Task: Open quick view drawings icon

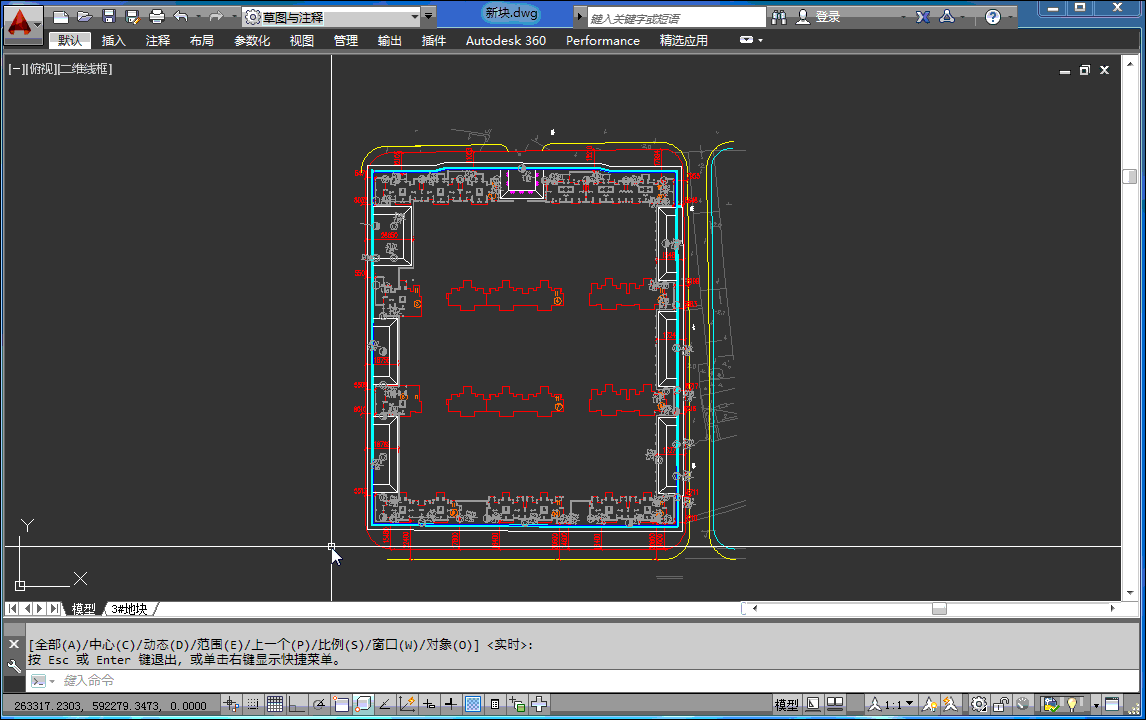Action: tap(835, 705)
